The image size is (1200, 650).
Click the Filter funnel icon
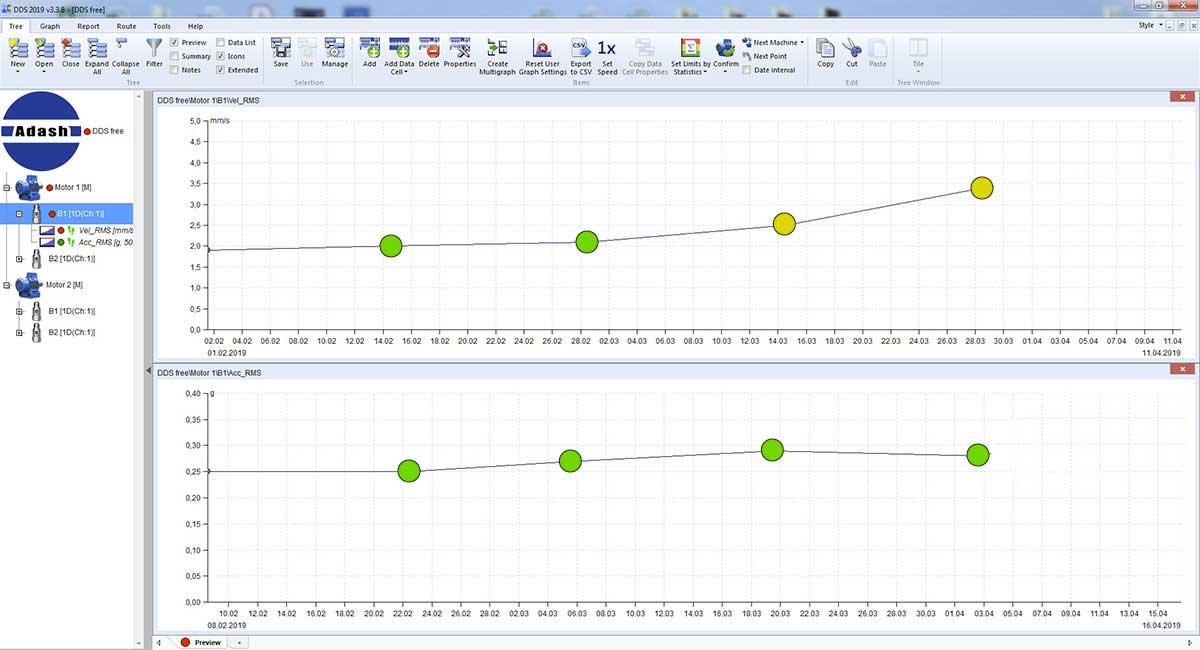tap(154, 47)
